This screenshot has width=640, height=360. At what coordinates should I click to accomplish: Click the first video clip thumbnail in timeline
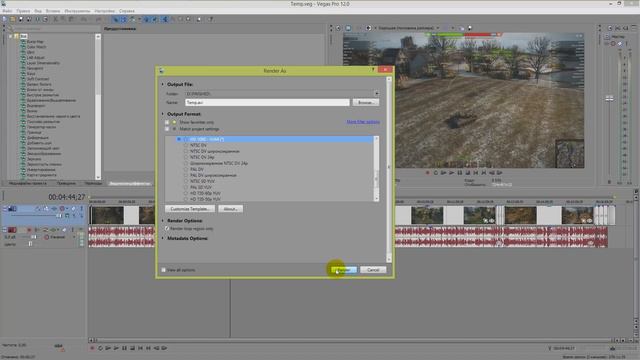click(107, 215)
